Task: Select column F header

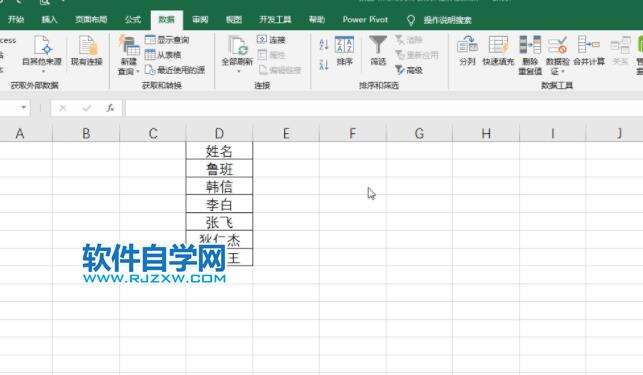Action: 353,133
